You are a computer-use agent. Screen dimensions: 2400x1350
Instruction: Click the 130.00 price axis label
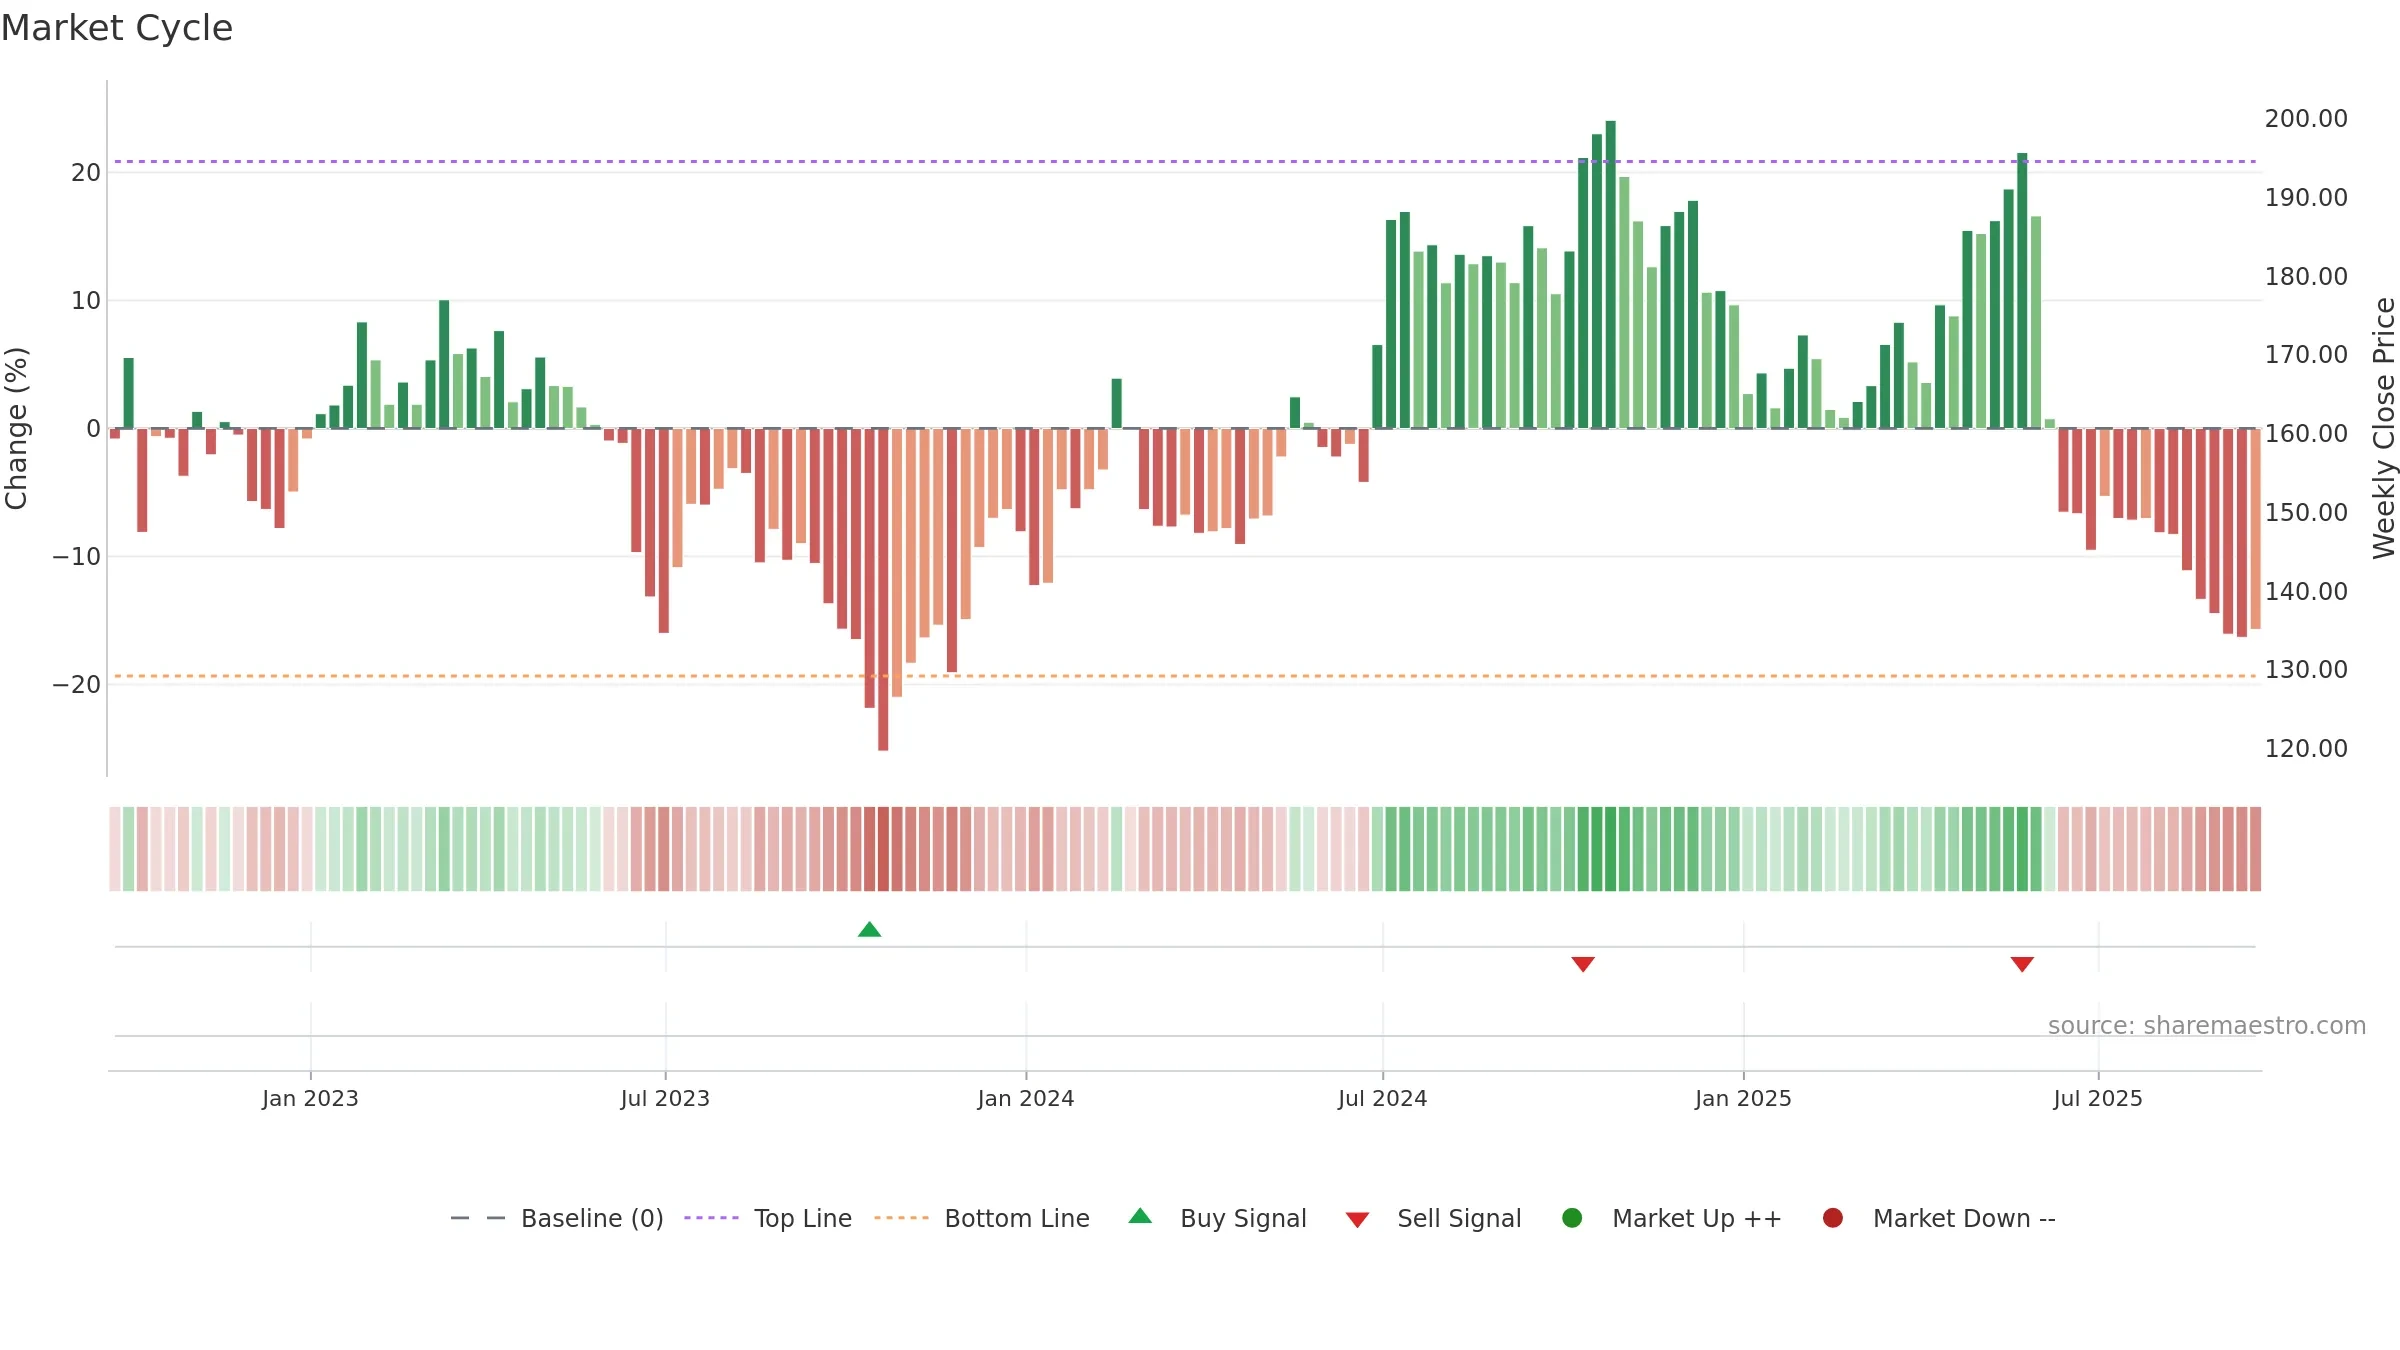2306,669
